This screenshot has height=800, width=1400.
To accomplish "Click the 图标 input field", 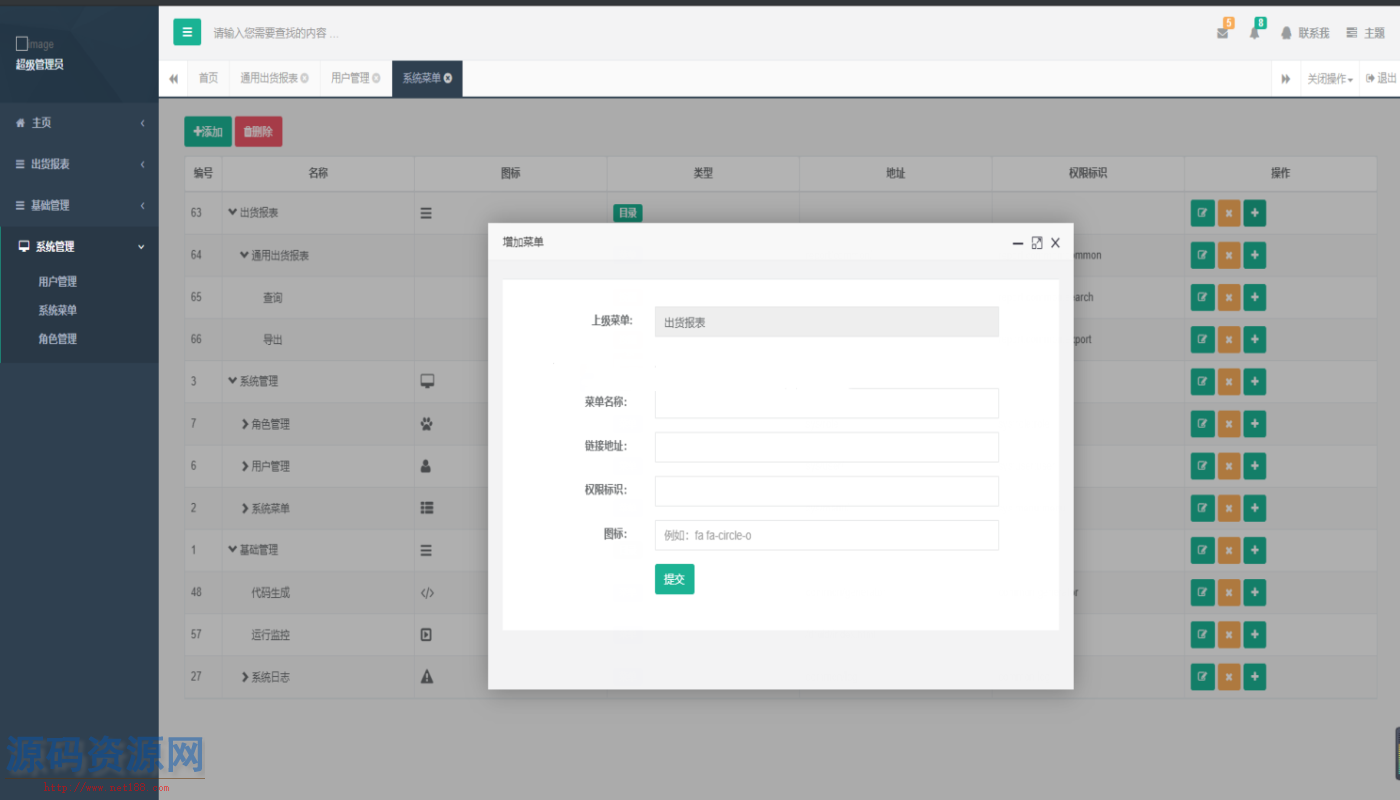I will tap(826, 535).
